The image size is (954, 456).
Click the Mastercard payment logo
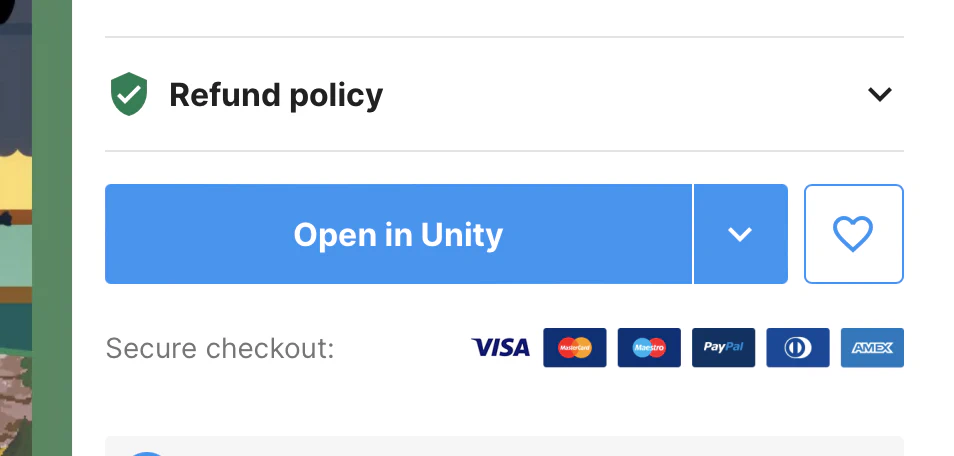click(575, 348)
